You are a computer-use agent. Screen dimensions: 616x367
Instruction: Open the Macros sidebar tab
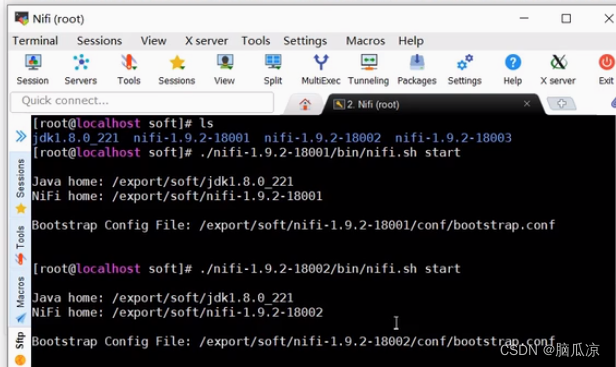[20, 299]
